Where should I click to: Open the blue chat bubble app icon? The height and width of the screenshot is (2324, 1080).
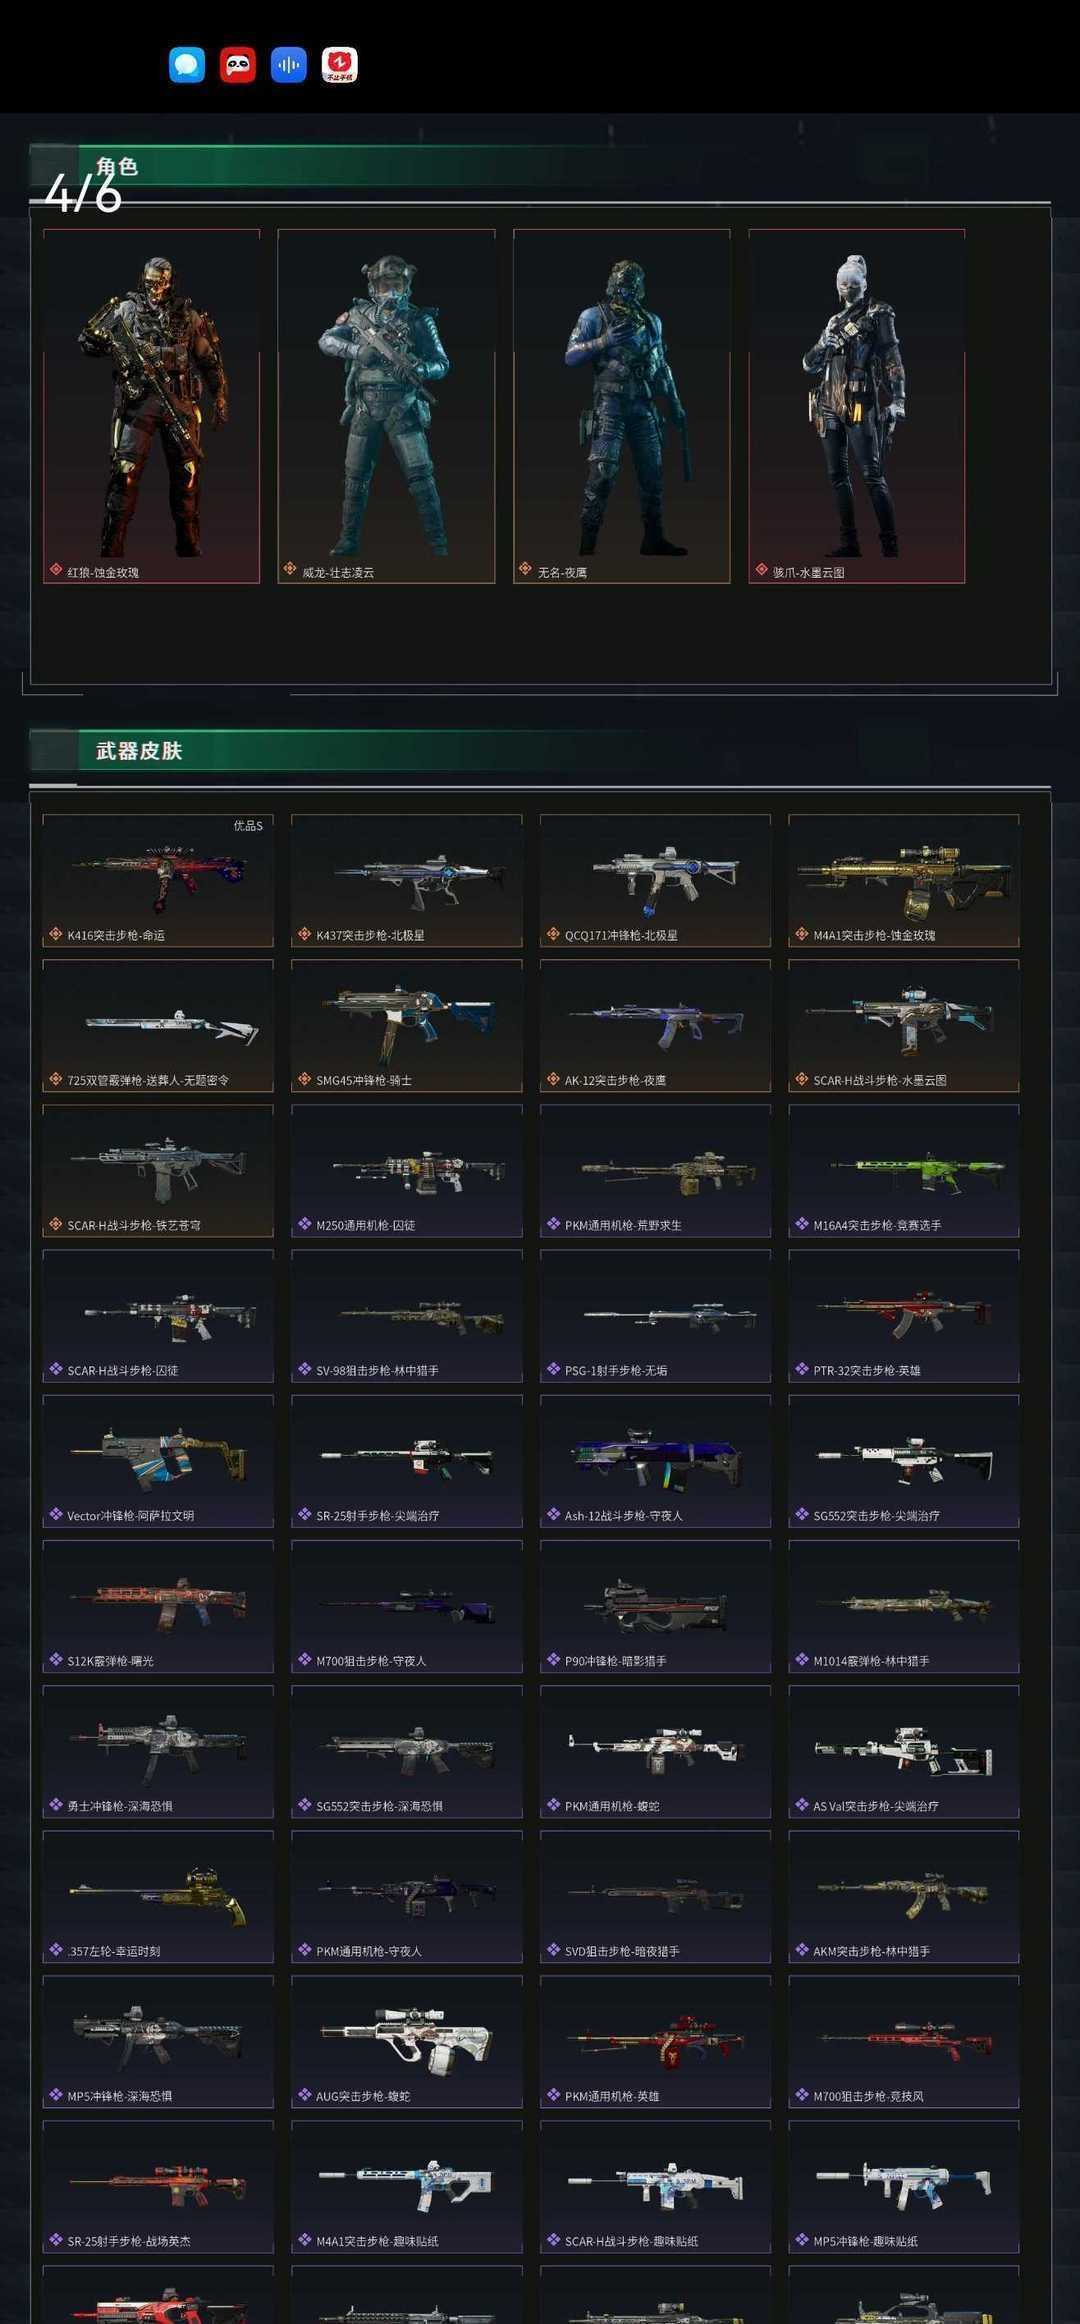pos(187,65)
